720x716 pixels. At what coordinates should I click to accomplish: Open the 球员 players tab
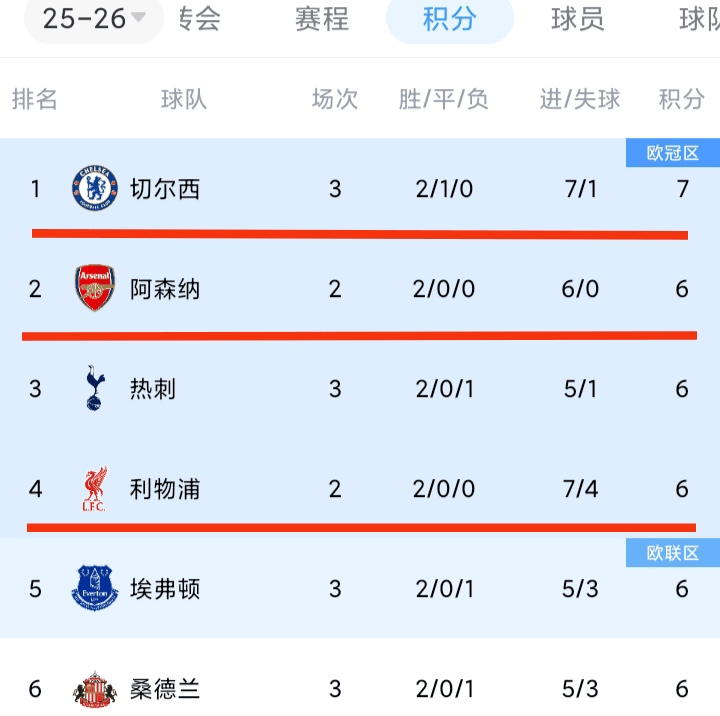pos(578,19)
